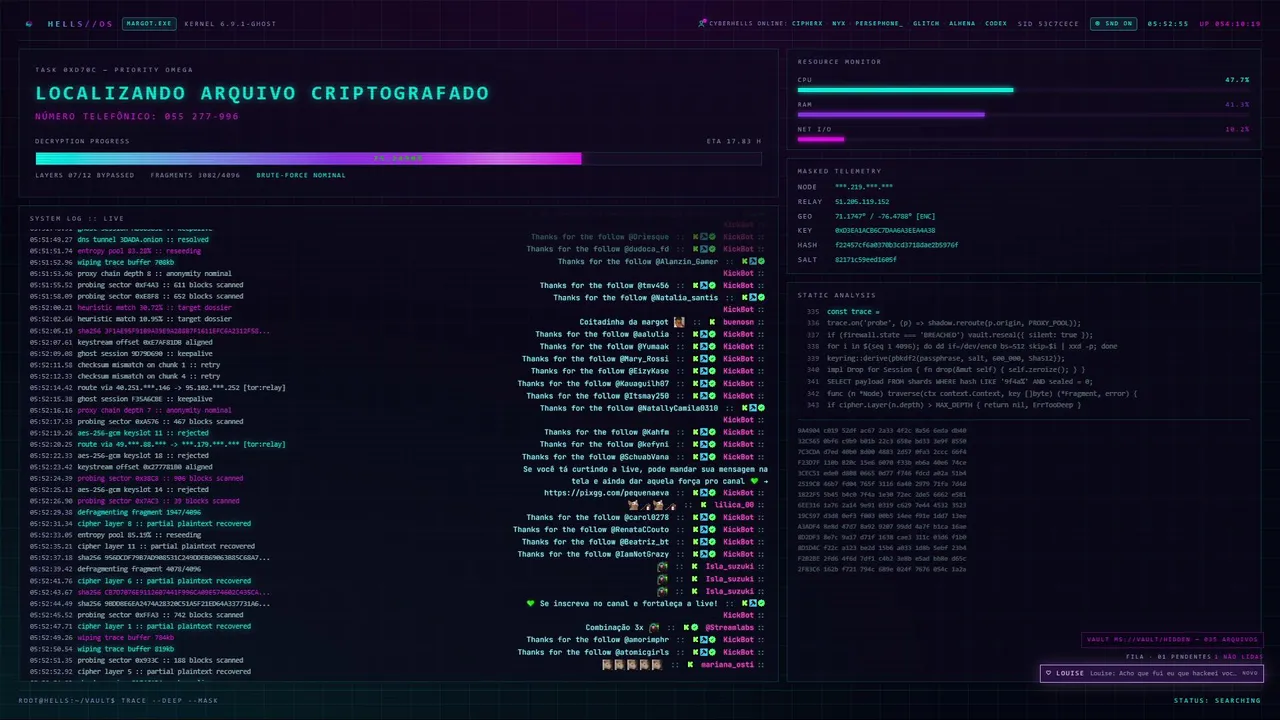The width and height of the screenshot is (1280, 720).
Task: Click the MARGOT.EXE badge
Action: [149, 23]
